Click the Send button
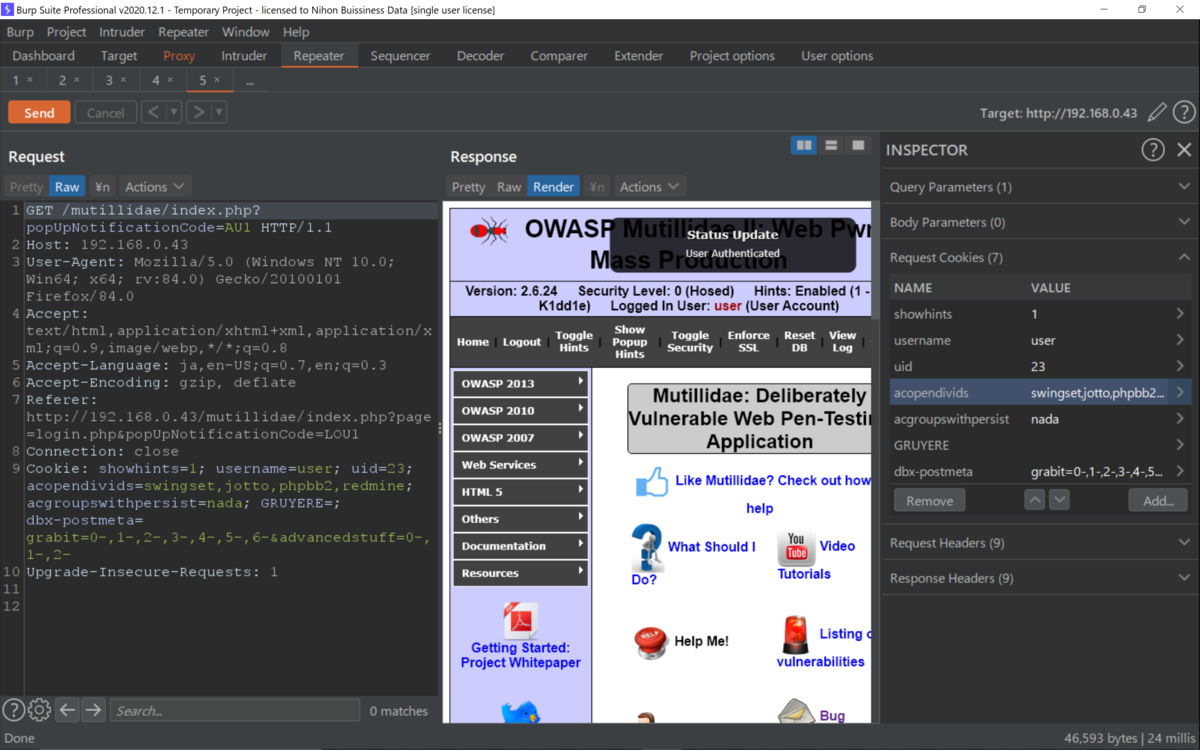This screenshot has width=1200, height=750. click(x=39, y=113)
